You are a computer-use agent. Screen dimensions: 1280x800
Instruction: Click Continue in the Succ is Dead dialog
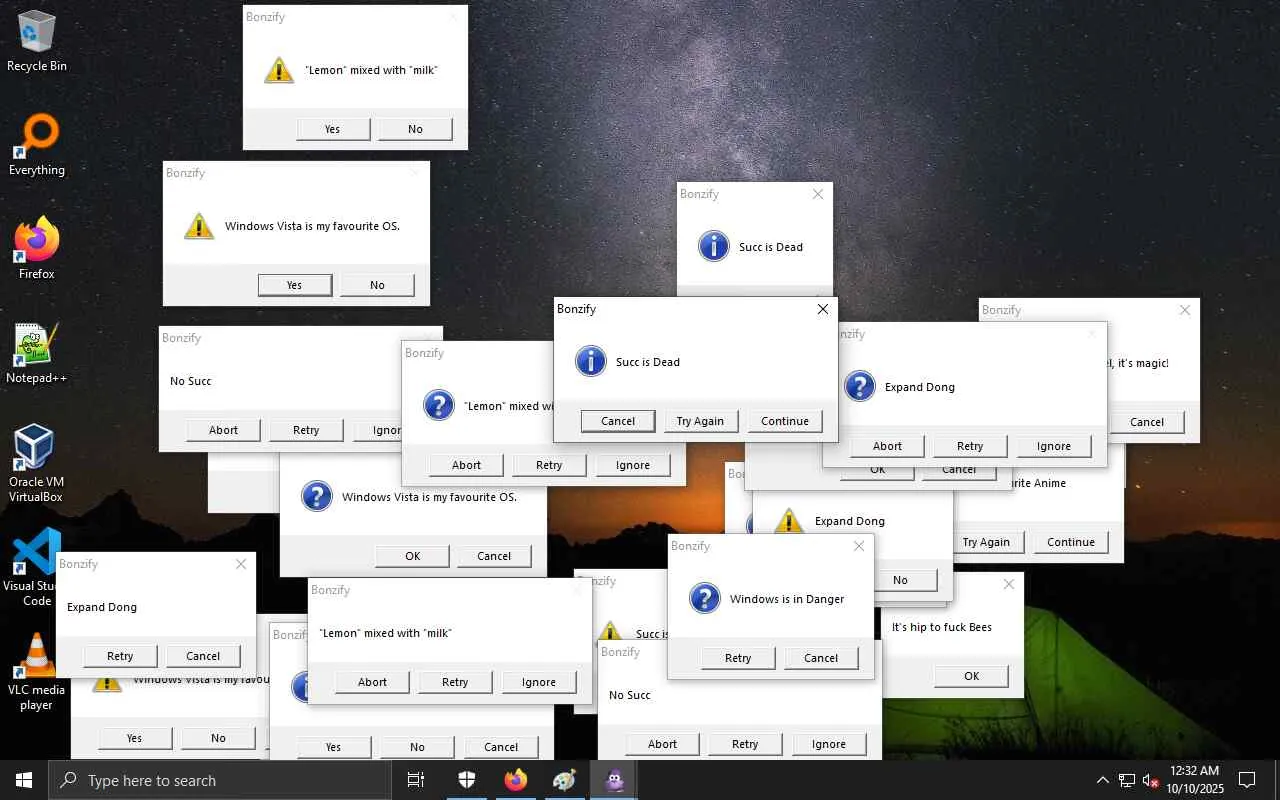pos(785,421)
